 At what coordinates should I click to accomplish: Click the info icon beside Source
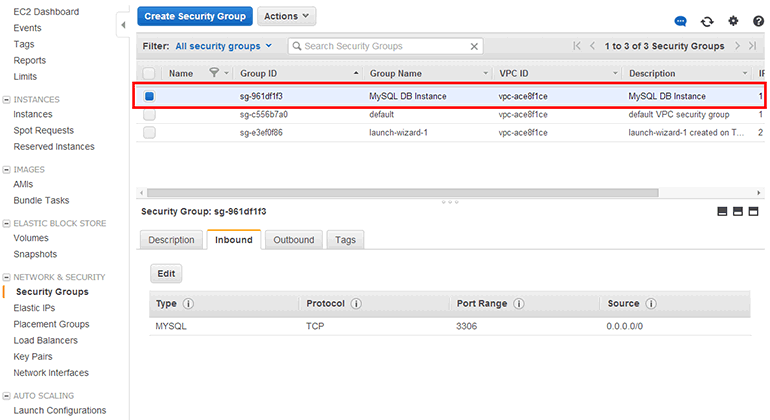pyautogui.click(x=651, y=304)
